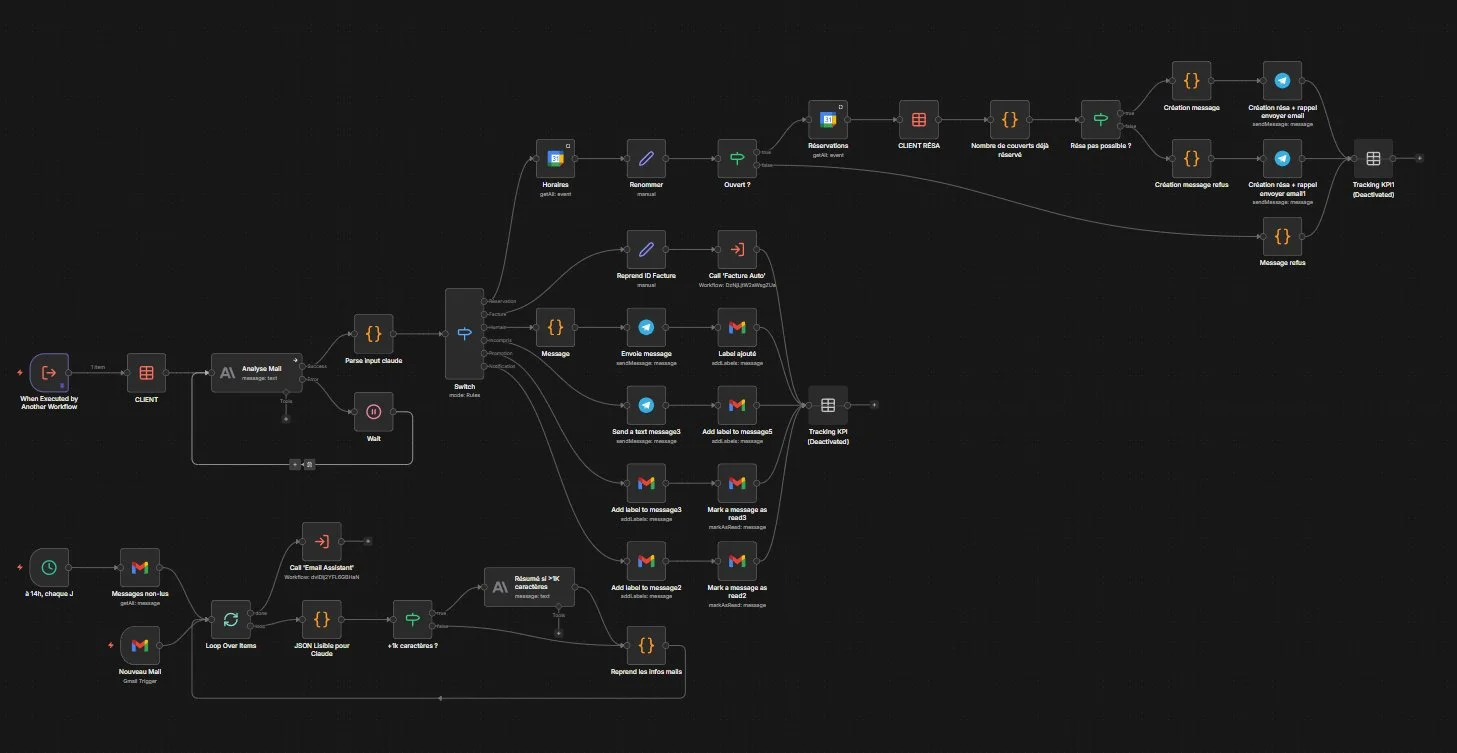The image size is (1457, 753).
Task: Select the Wait pause node
Action: click(x=373, y=410)
